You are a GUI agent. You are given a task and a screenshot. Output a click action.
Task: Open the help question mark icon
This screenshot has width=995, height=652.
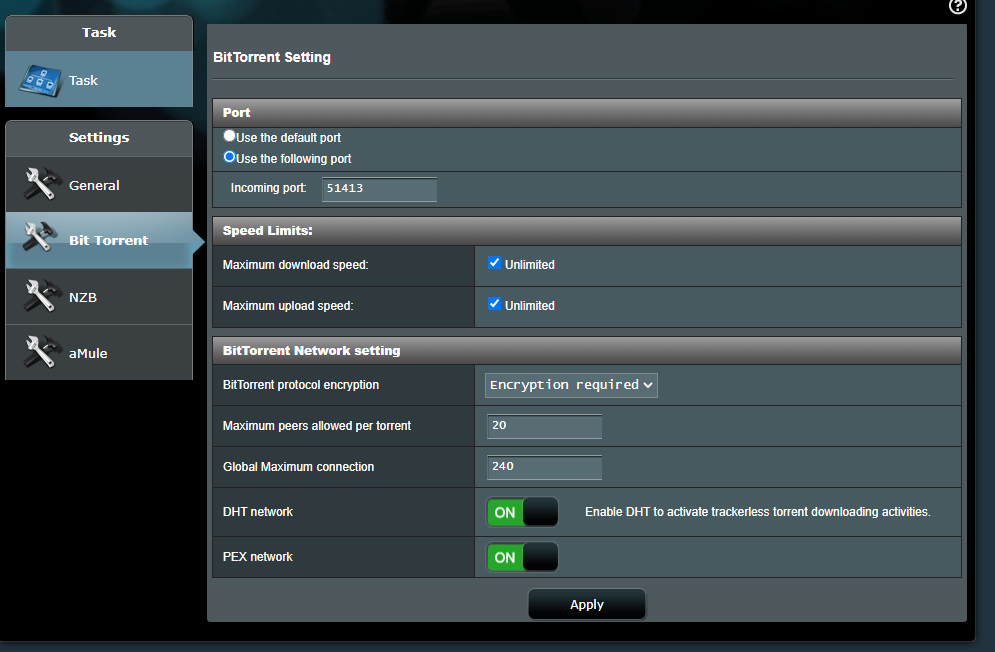pos(957,6)
